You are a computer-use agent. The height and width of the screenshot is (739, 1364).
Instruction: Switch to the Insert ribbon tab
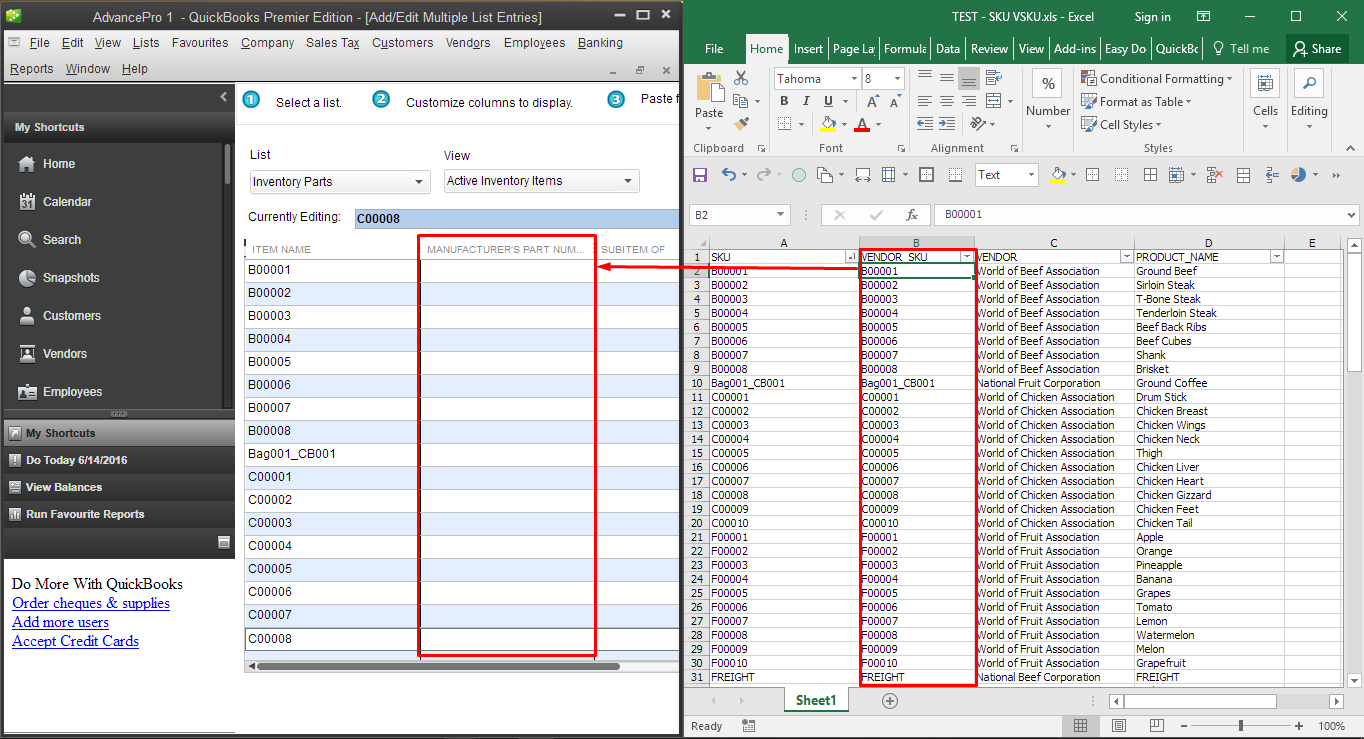(x=808, y=49)
